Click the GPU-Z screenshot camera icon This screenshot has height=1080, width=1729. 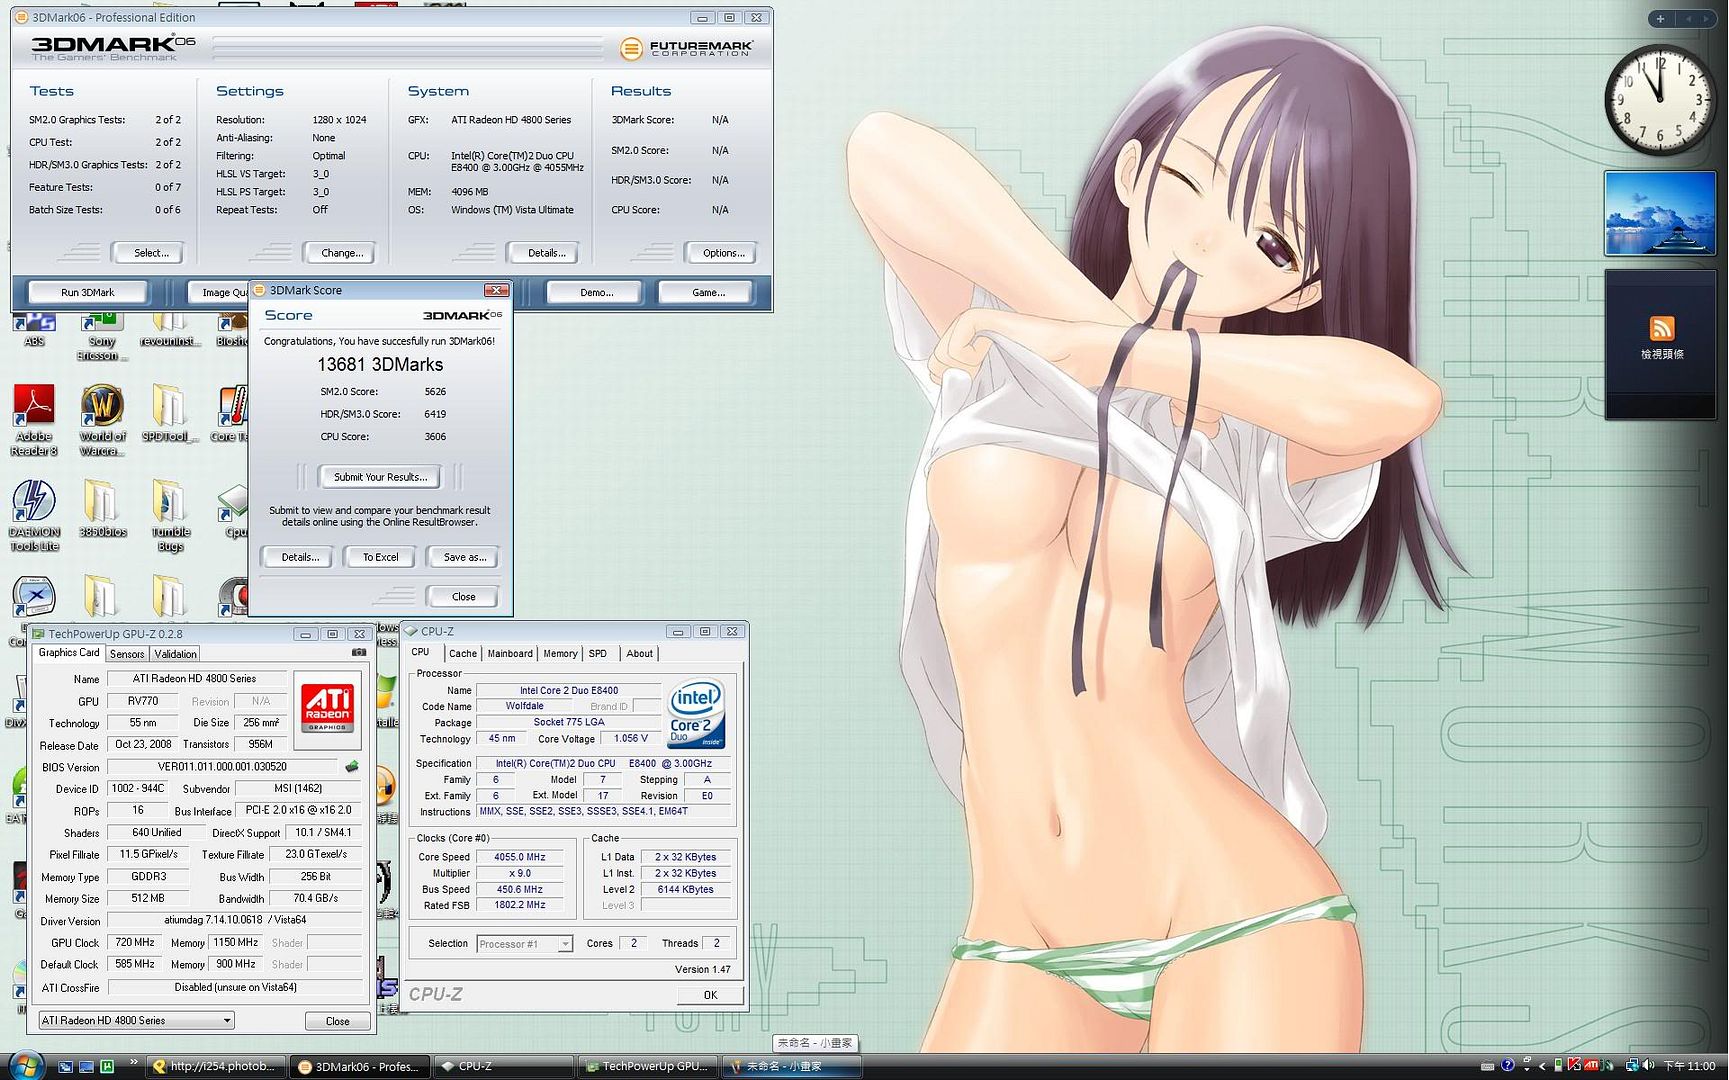(358, 653)
